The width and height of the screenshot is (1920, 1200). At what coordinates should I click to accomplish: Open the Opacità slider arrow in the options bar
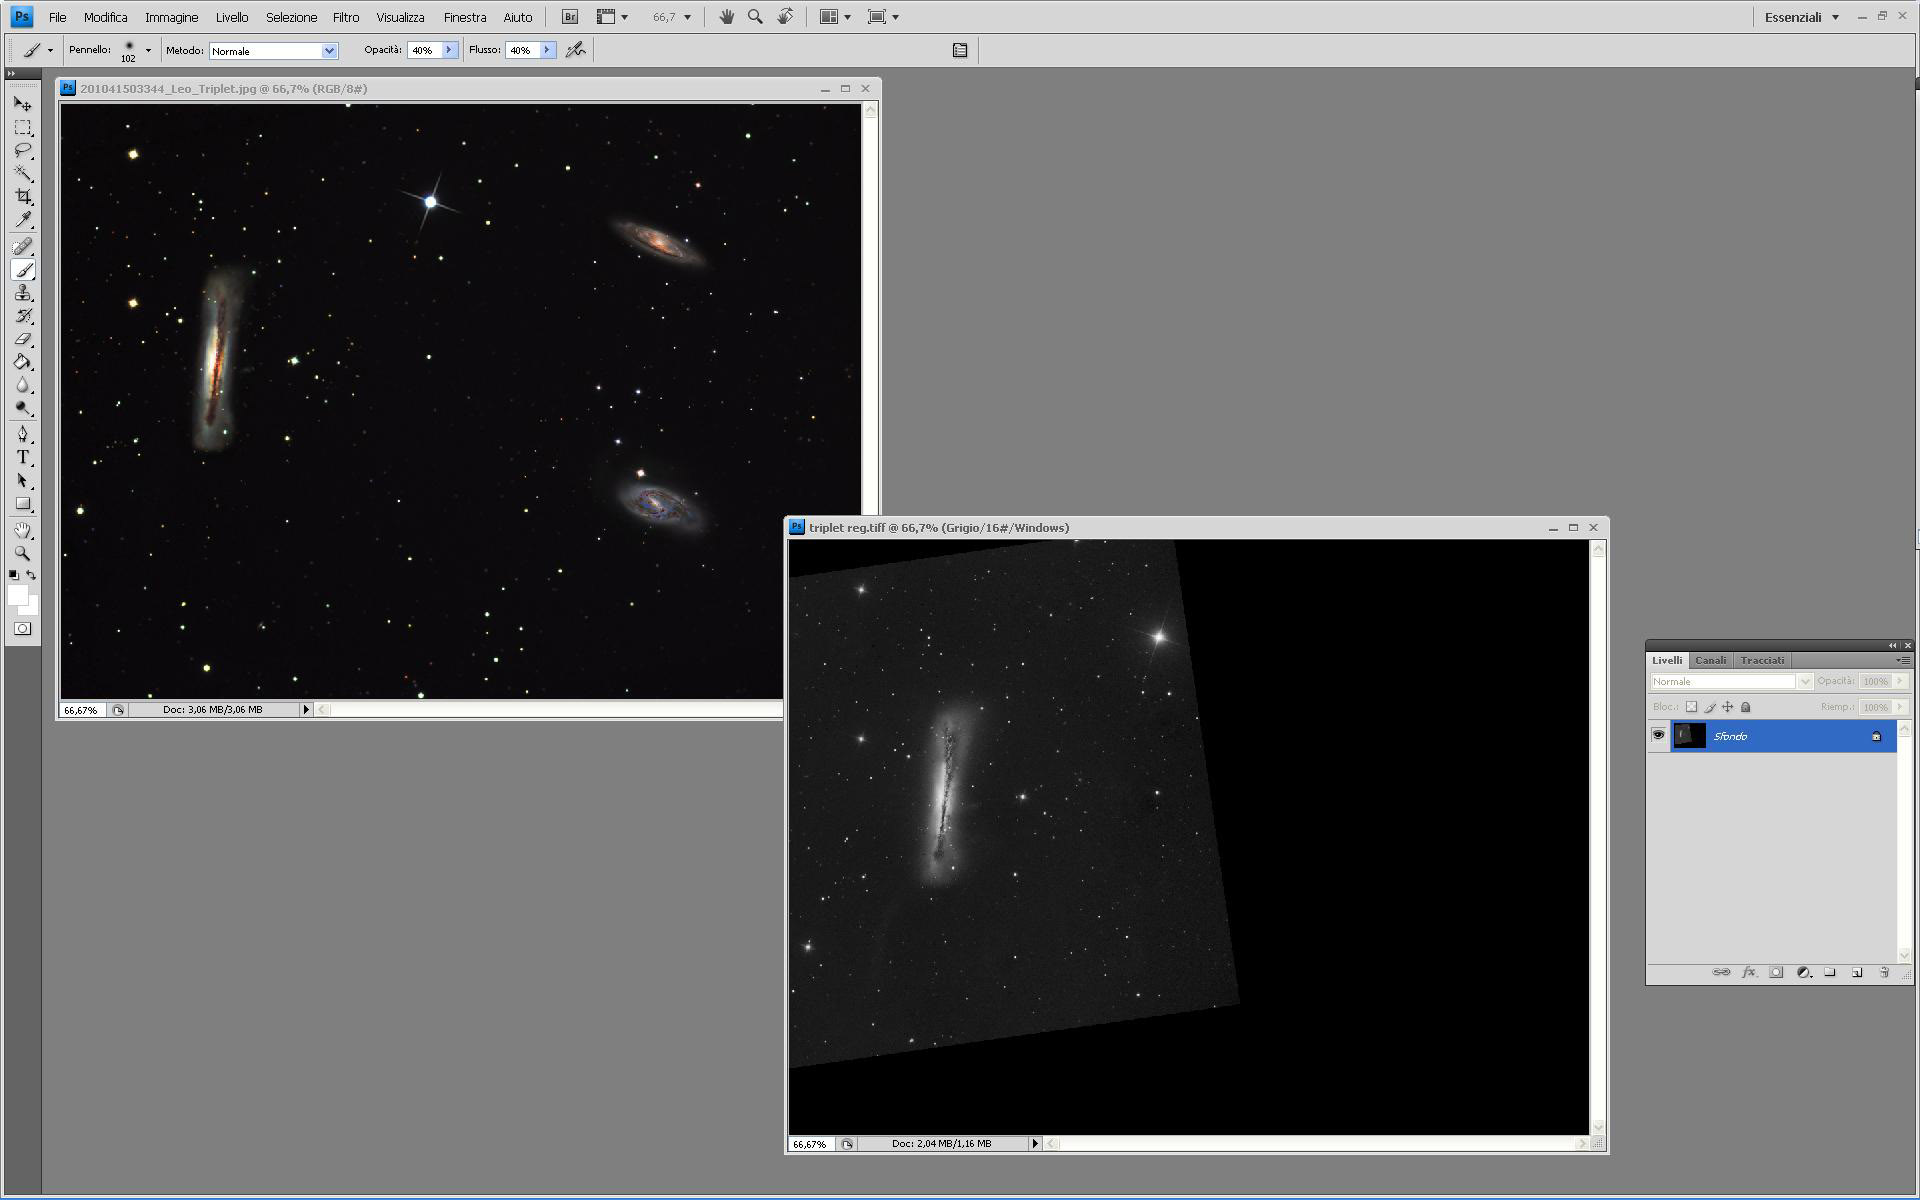(x=449, y=50)
